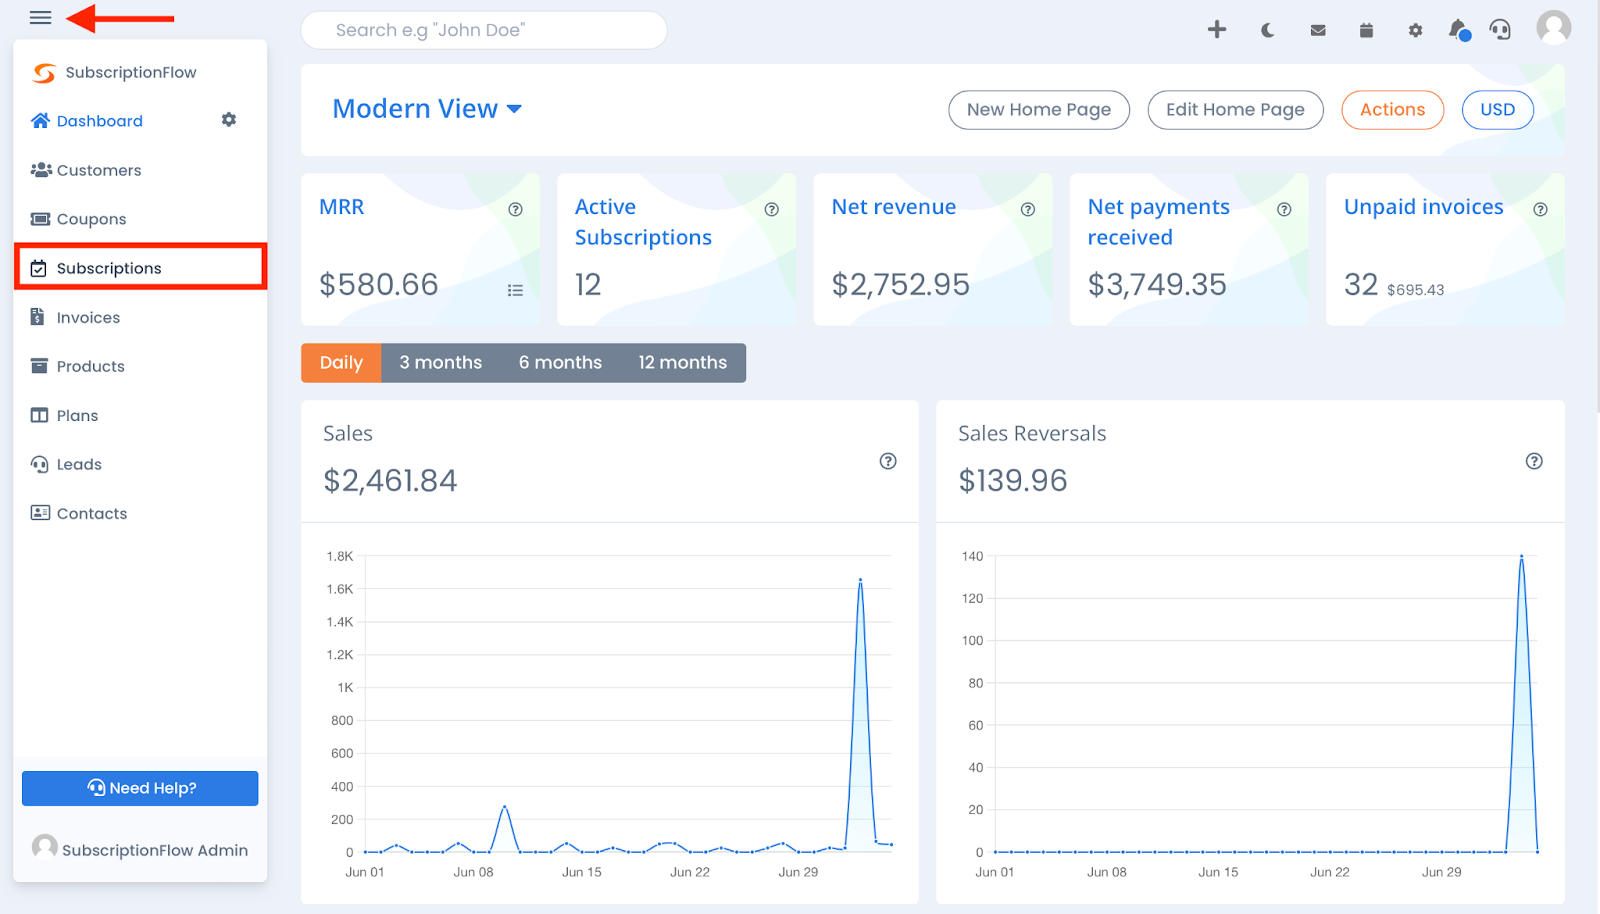Image resolution: width=1600 pixels, height=914 pixels.
Task: Select the 6 months tab
Action: pos(560,363)
